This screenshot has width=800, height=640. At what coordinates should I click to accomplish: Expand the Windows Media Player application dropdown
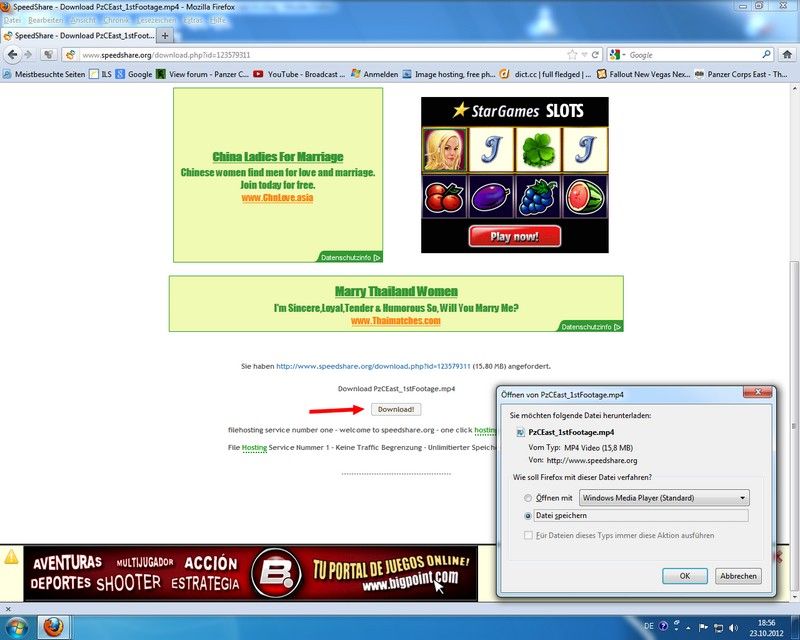coord(664,498)
